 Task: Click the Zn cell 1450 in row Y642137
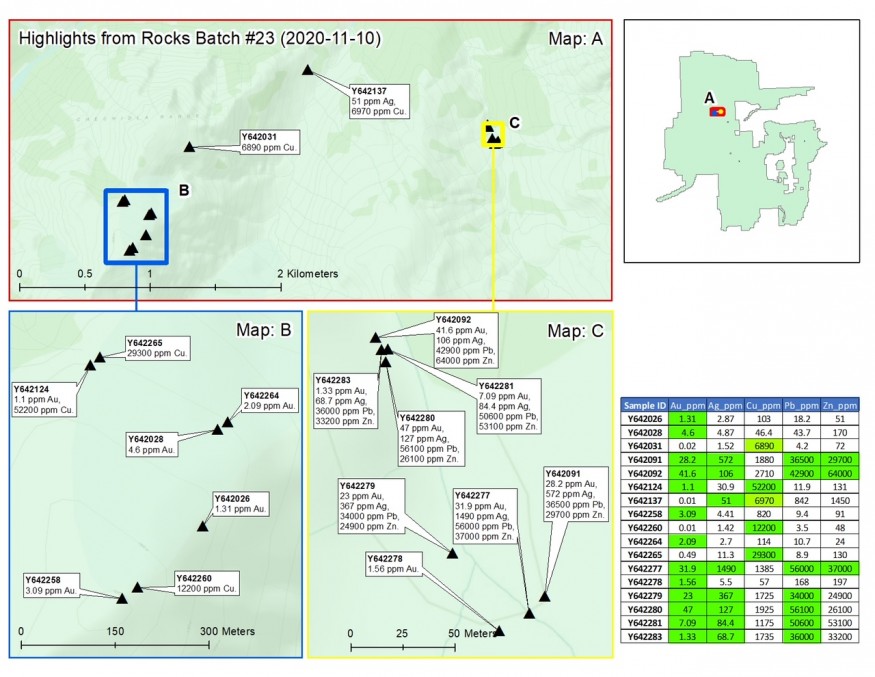(840, 501)
